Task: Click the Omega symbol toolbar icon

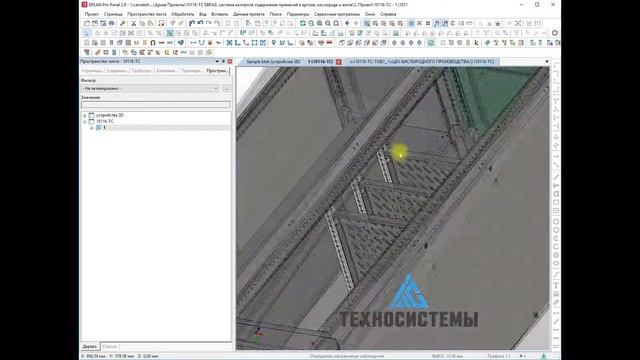Action: pyautogui.click(x=153, y=42)
